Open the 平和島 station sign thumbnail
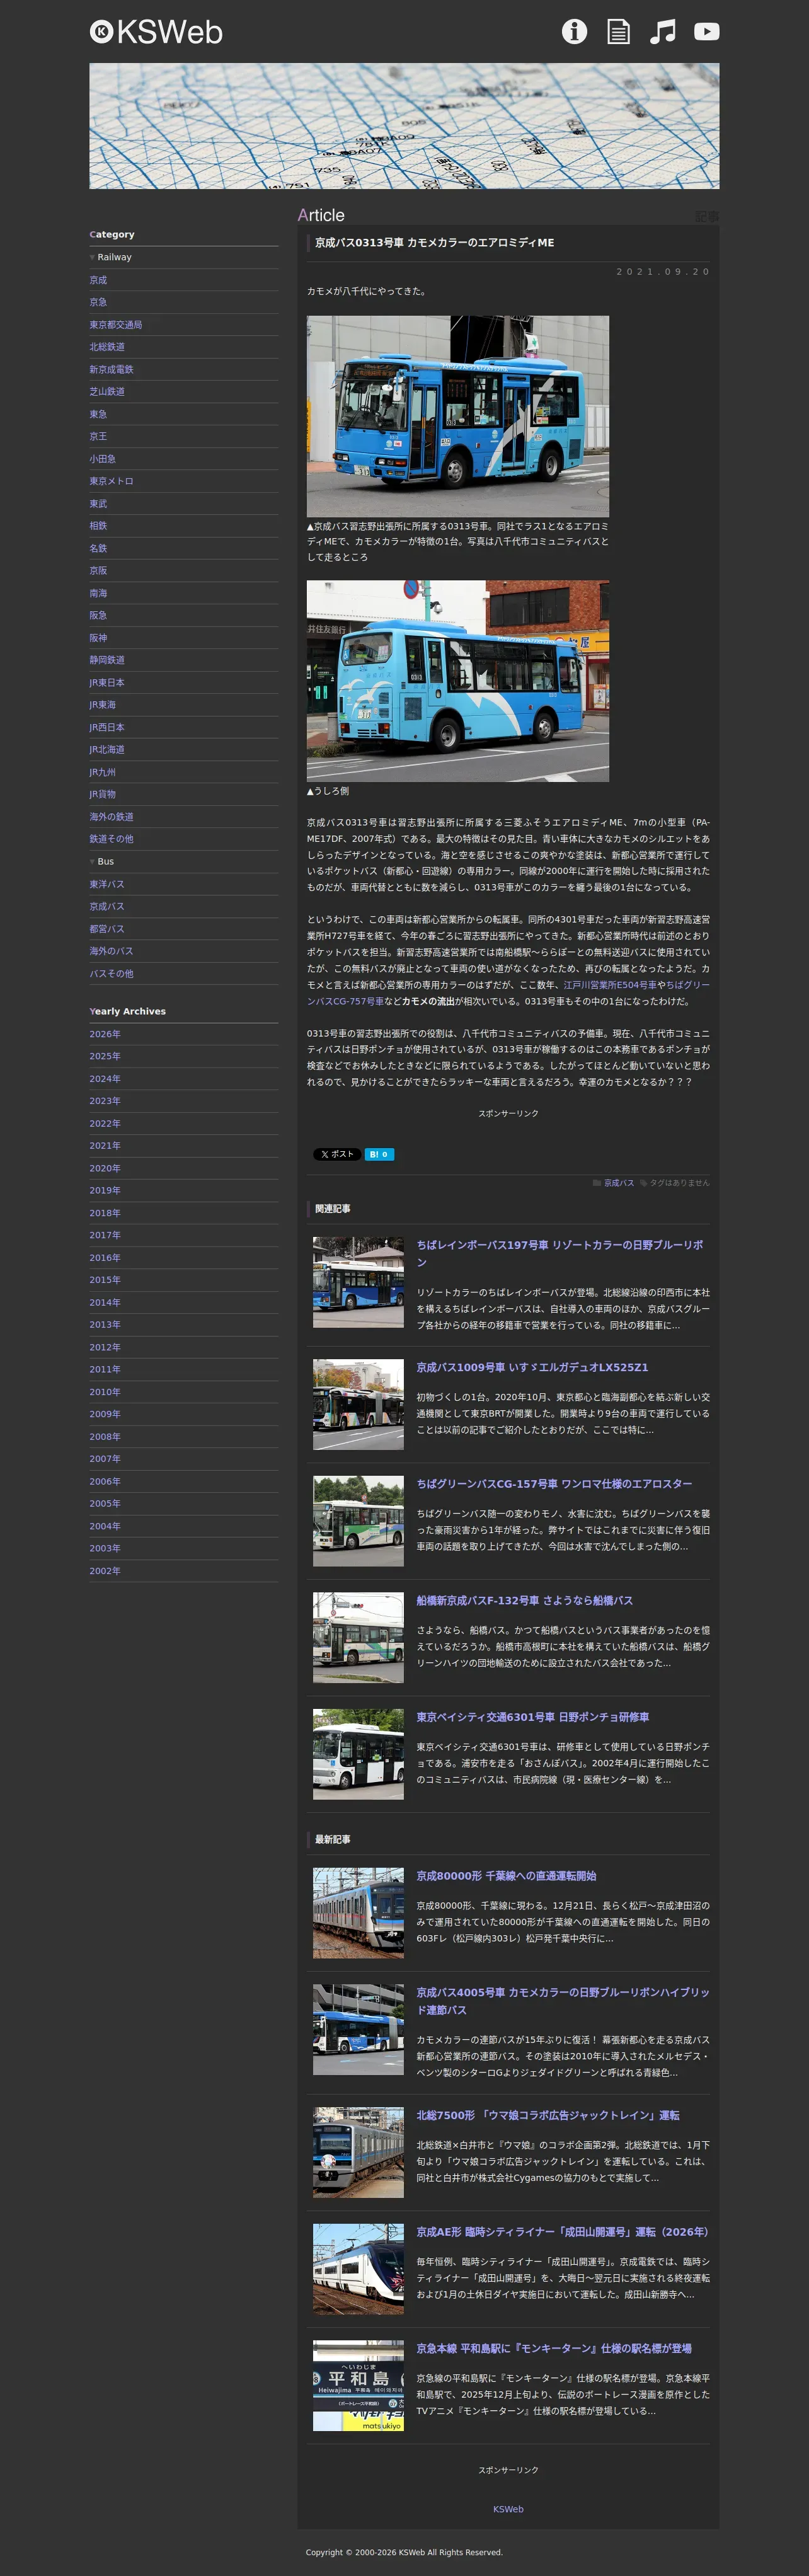 (358, 2385)
